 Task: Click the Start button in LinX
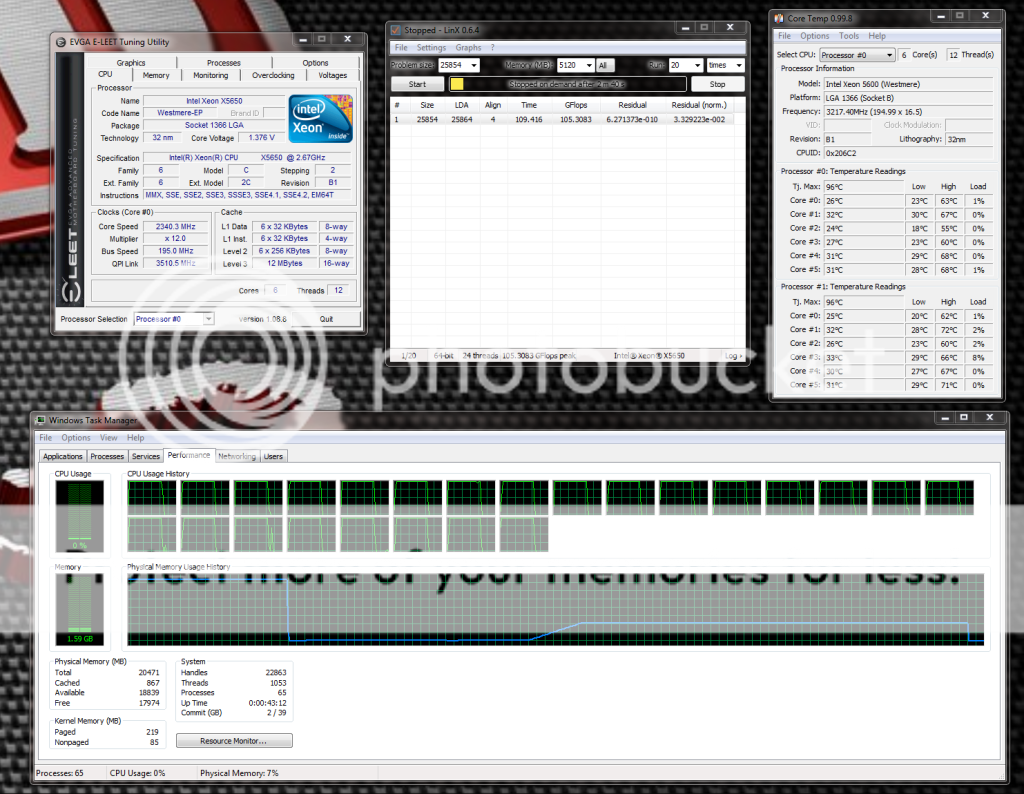pos(417,84)
